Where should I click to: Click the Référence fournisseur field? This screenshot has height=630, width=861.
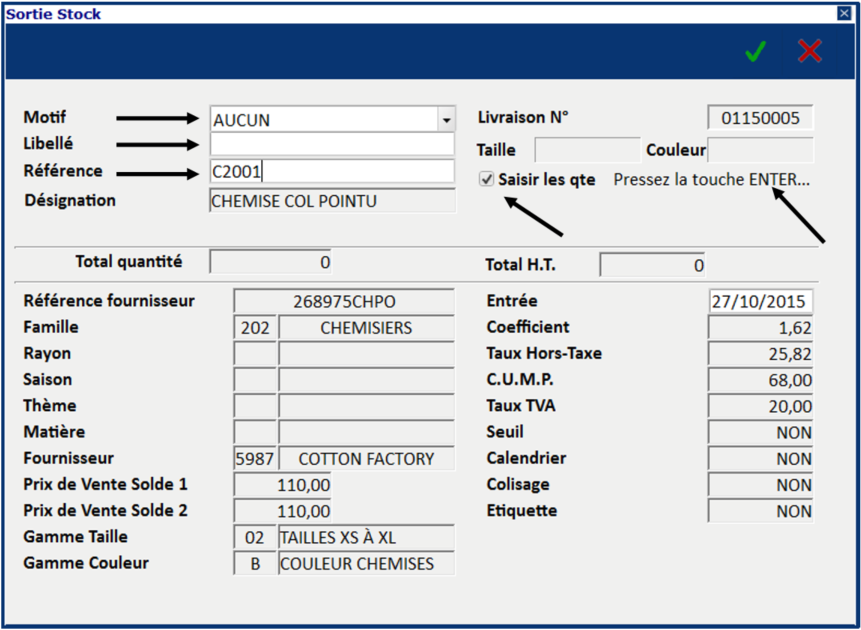pos(344,301)
